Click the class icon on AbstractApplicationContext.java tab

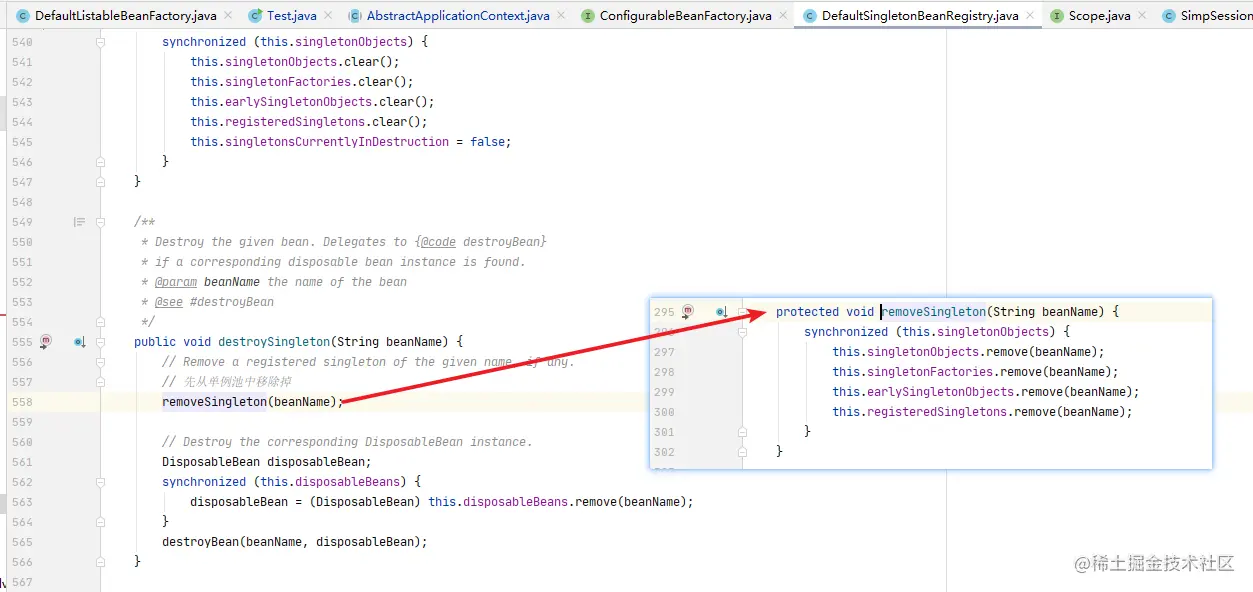[355, 16]
